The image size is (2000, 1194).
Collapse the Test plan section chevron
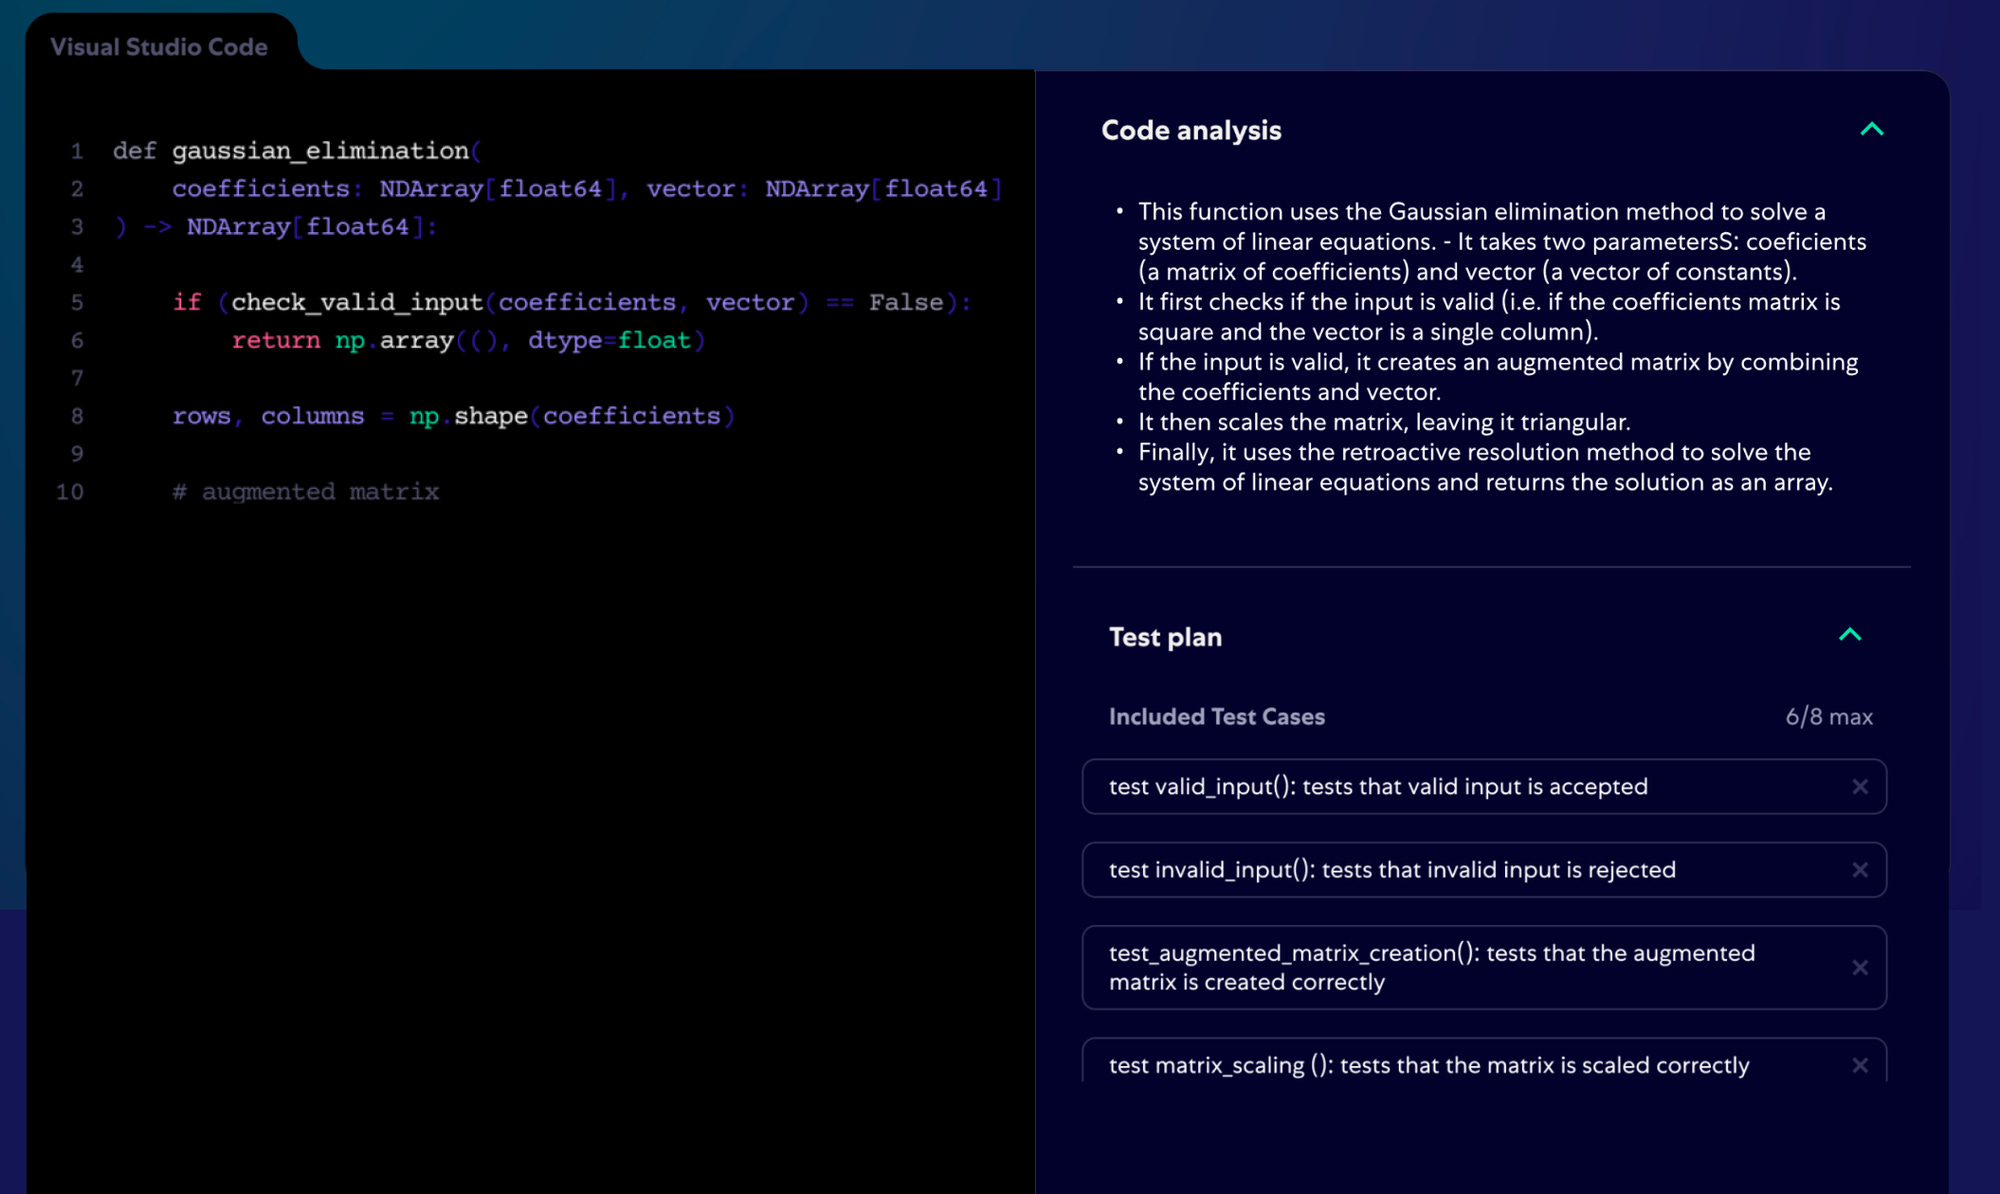click(1850, 635)
